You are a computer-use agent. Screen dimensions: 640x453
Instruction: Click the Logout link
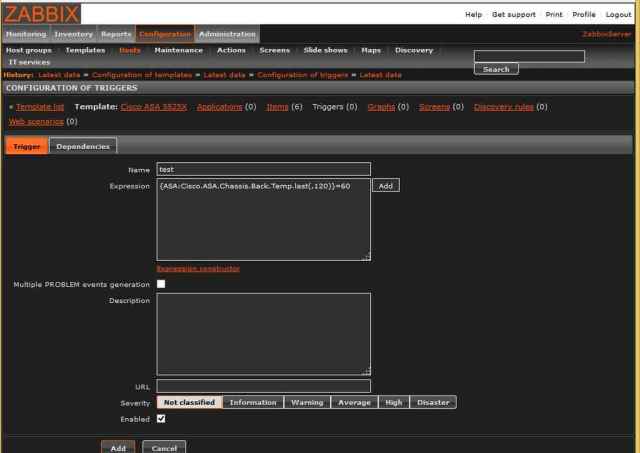click(618, 15)
